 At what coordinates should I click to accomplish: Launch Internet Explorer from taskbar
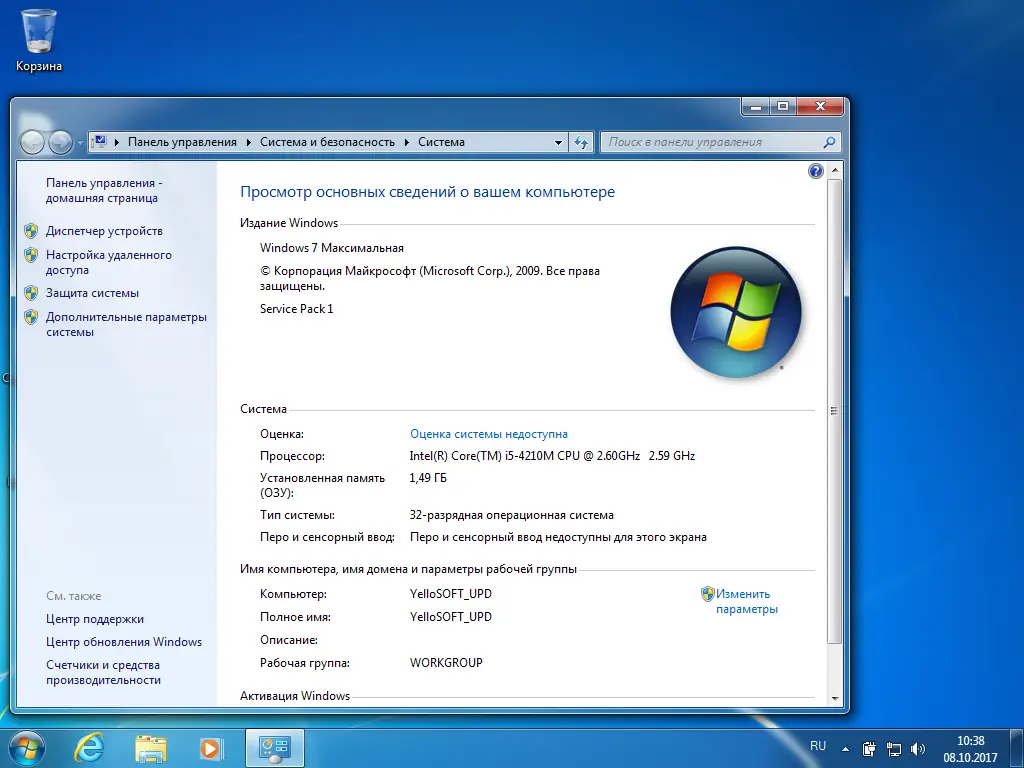click(88, 748)
